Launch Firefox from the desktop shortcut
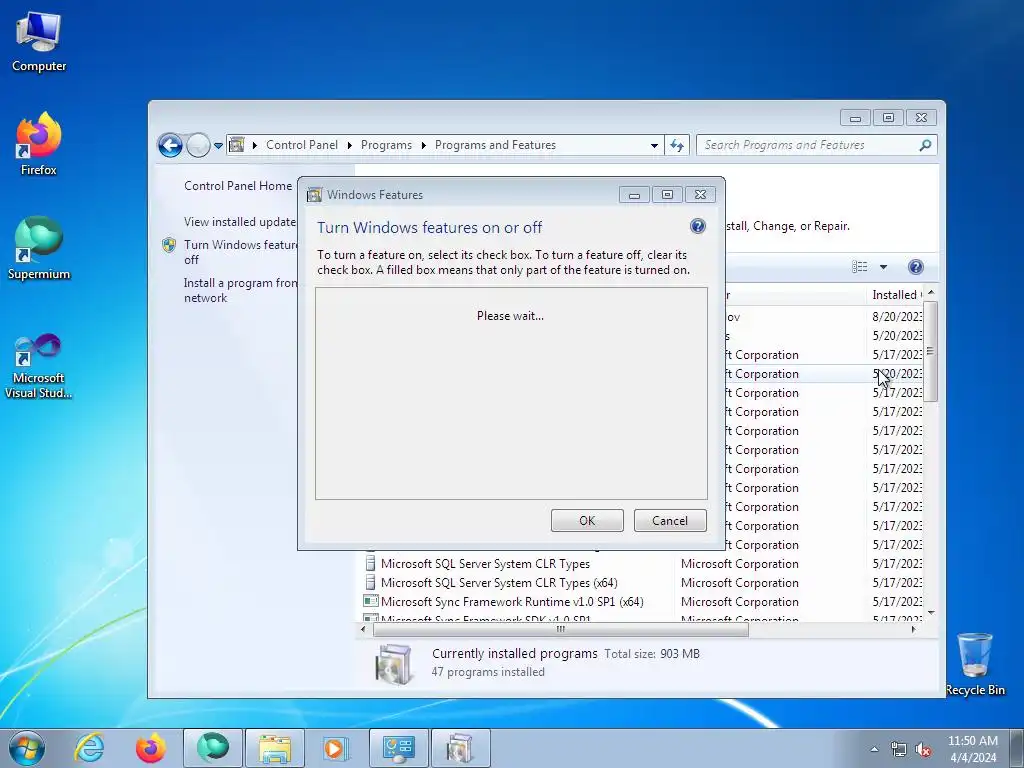Image resolution: width=1024 pixels, height=768 pixels. pyautogui.click(x=39, y=144)
